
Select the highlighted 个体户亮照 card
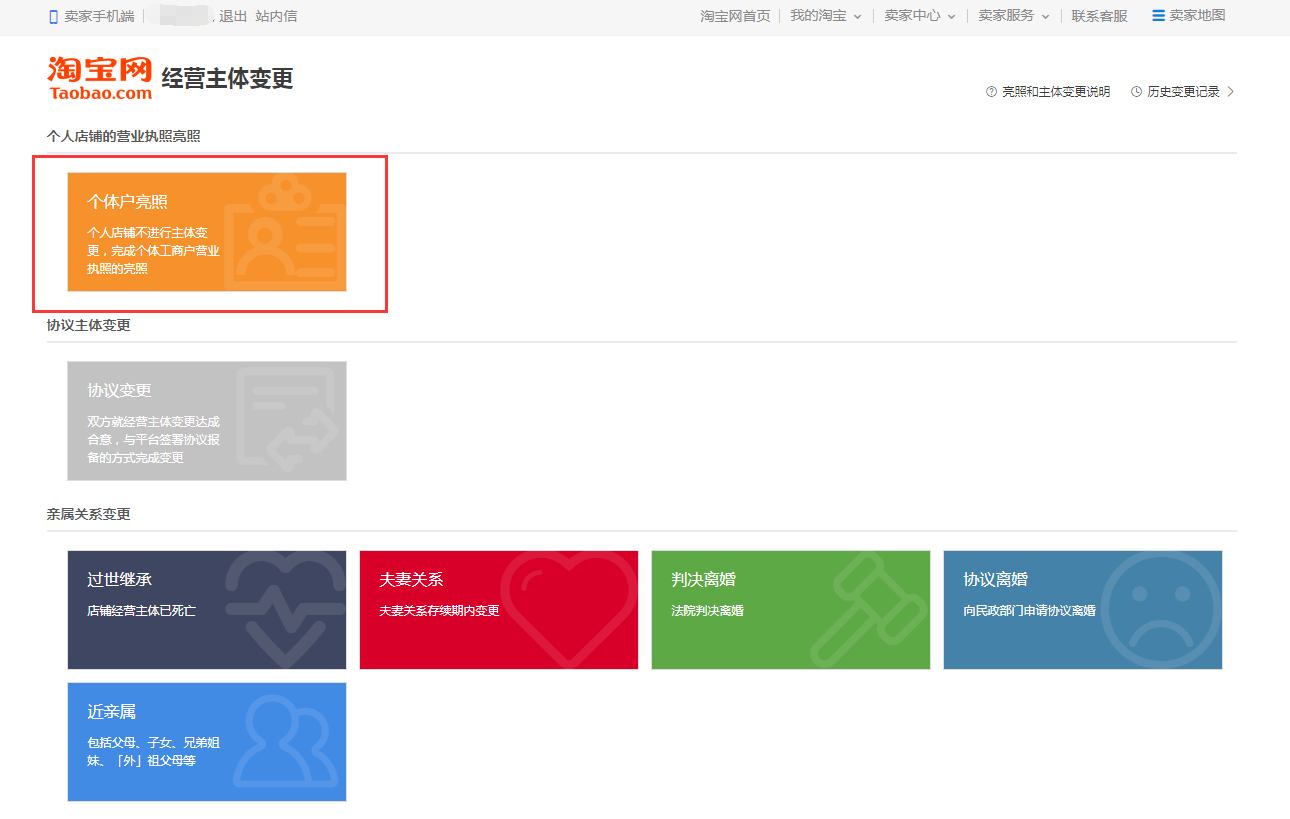(207, 232)
